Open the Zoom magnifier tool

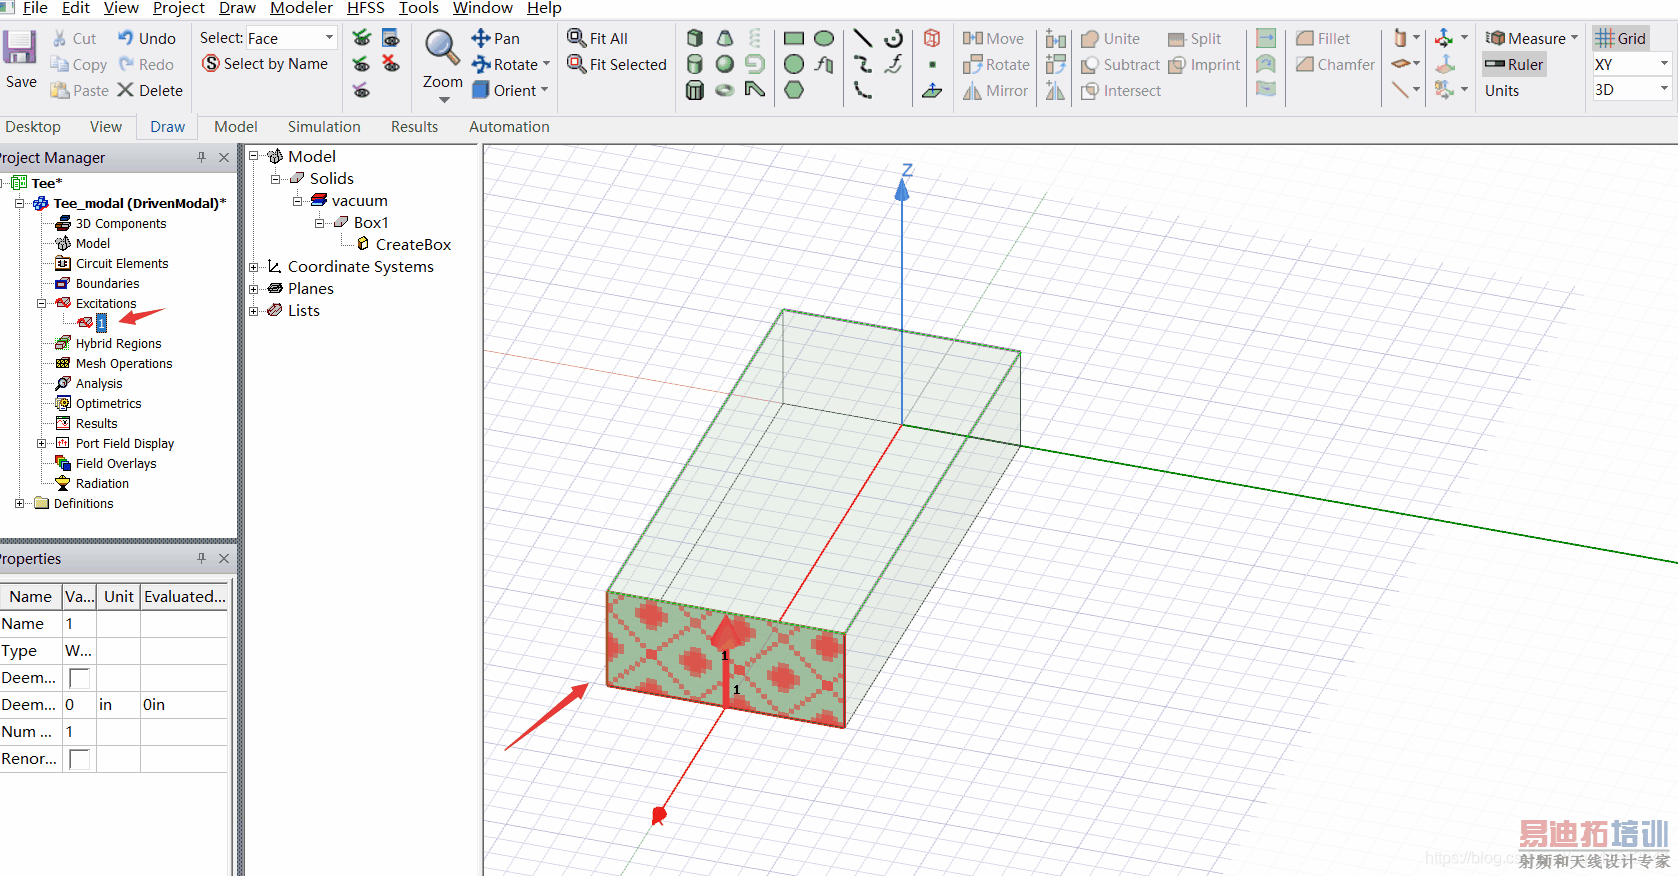click(441, 48)
